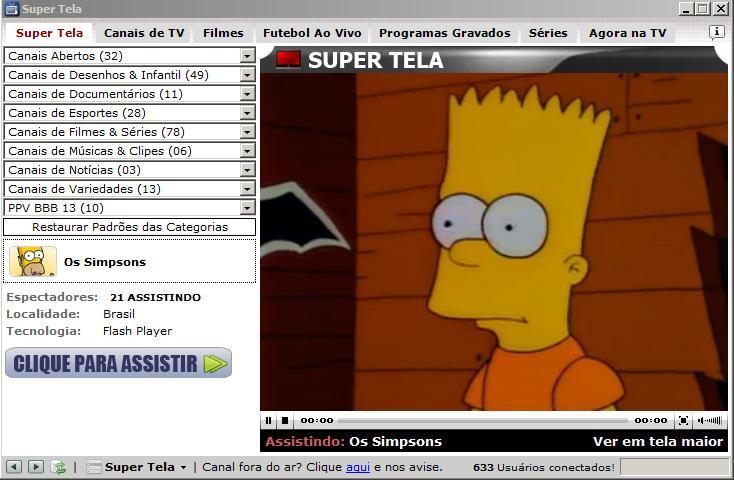Minimize the Super Tela window

[x=686, y=8]
